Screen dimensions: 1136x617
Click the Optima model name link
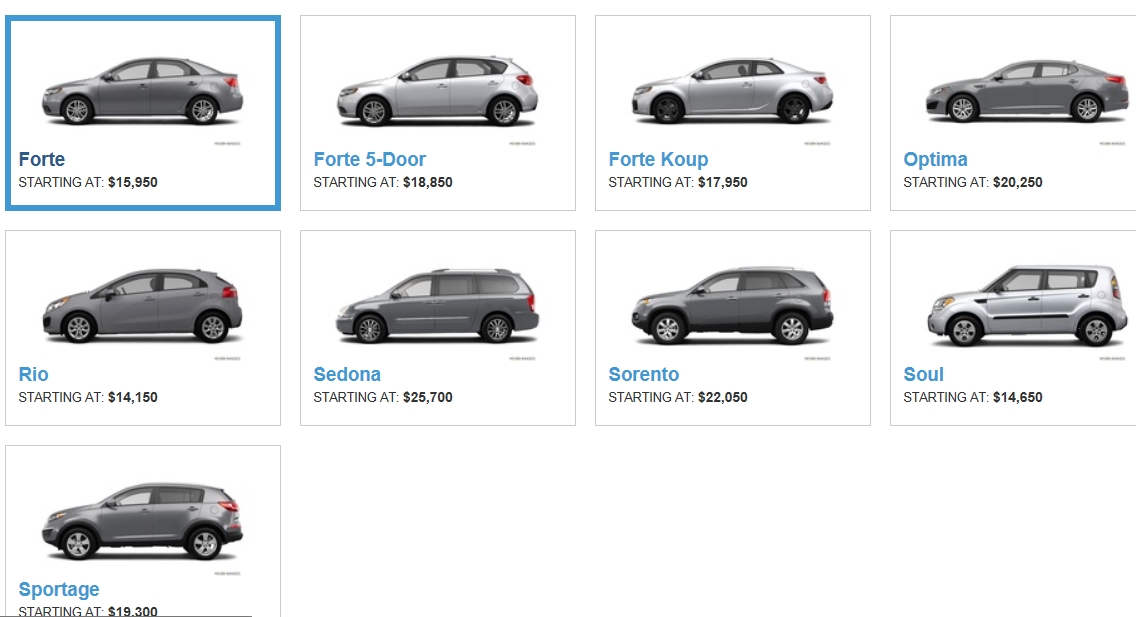(935, 159)
